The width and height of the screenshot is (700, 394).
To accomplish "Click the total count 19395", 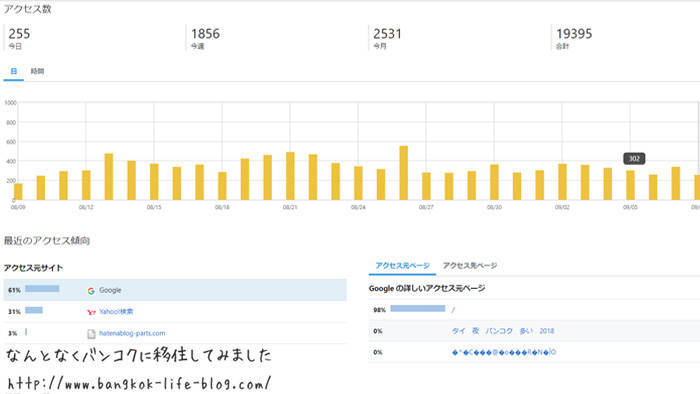I will coord(574,34).
